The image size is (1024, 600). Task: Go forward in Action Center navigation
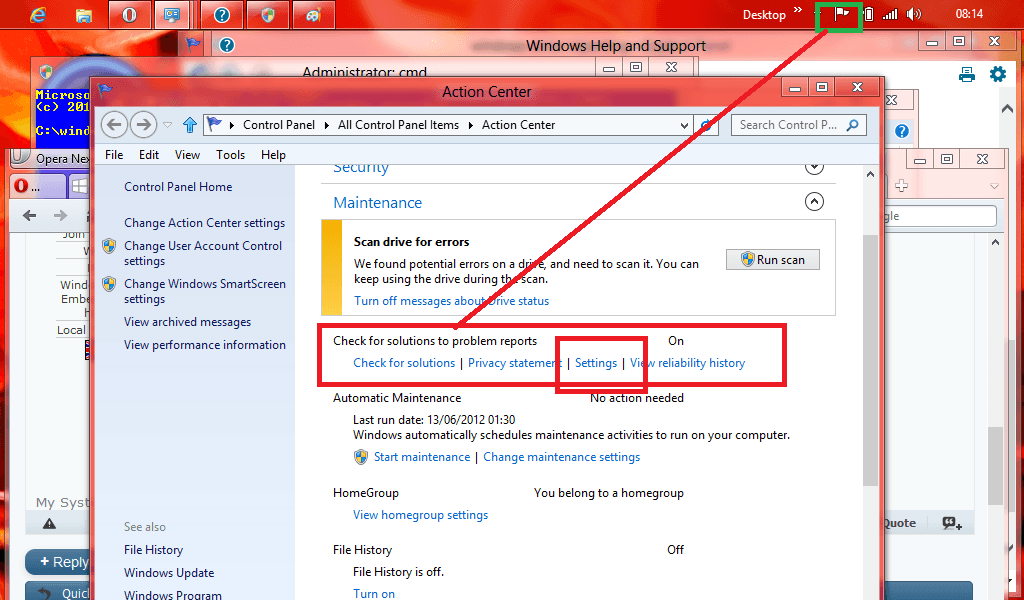coord(143,124)
